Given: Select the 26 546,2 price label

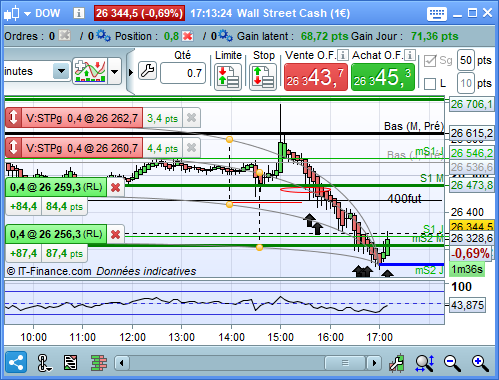Looking at the screenshot, I should pos(472,153).
